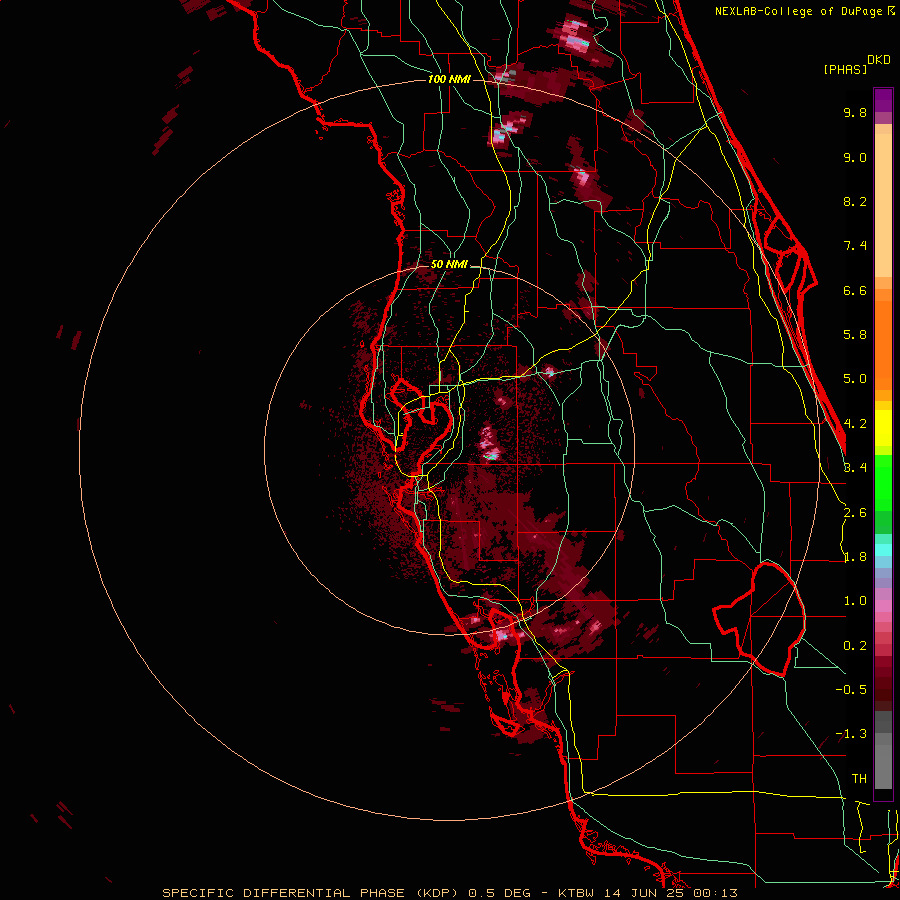
Task: Pick the bright green segment of the color bar
Action: [x=883, y=482]
